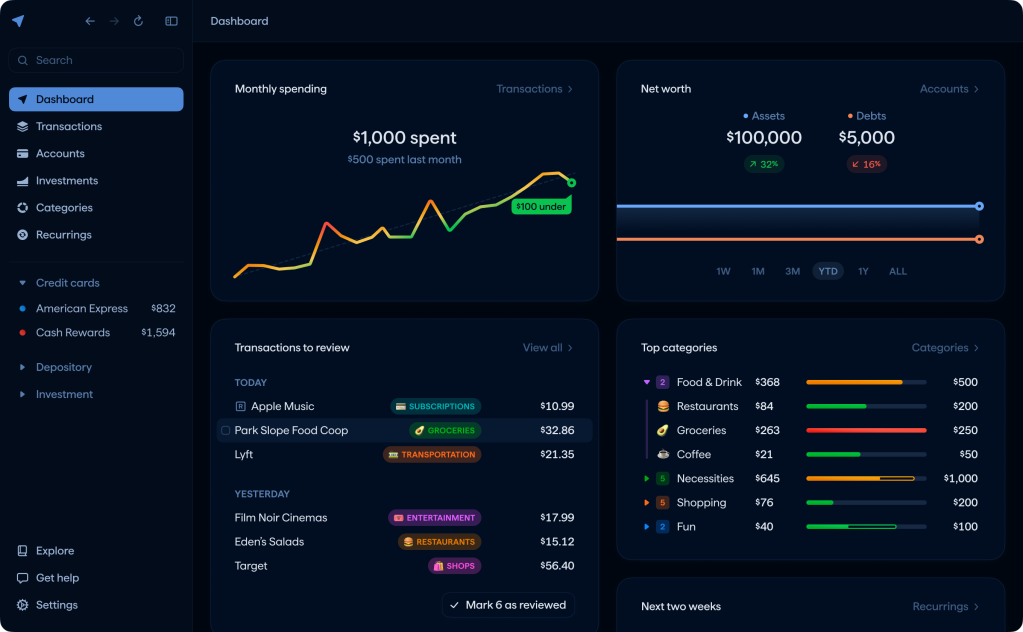Screen dimensions: 1023x632
Task: Click the Groceries budget progress bar
Action: pos(866,430)
